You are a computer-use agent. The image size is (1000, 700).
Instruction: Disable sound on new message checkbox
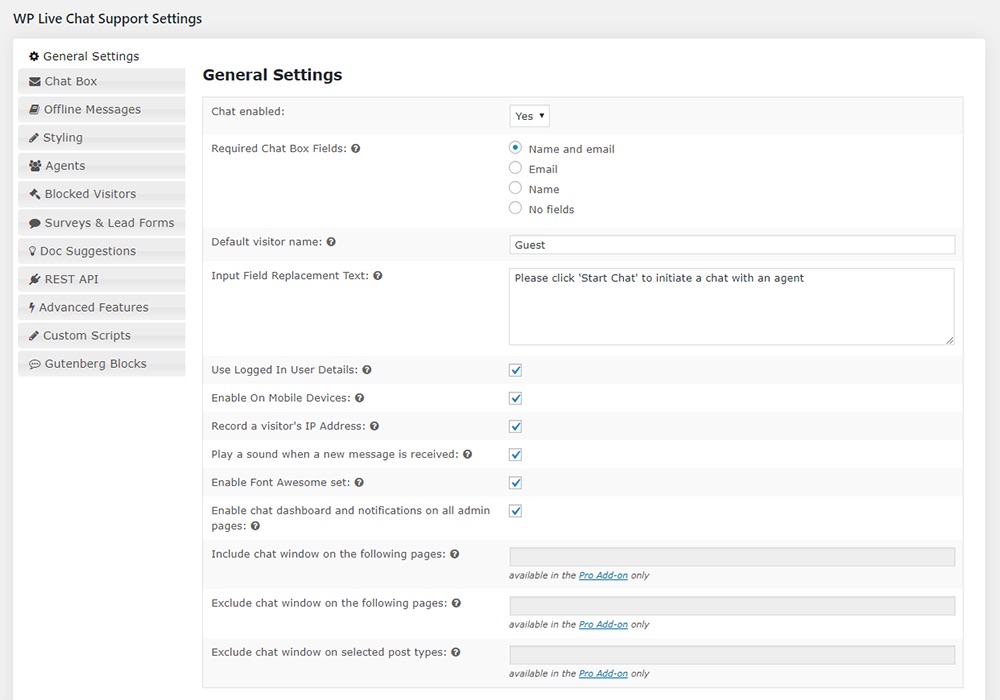[x=515, y=455]
